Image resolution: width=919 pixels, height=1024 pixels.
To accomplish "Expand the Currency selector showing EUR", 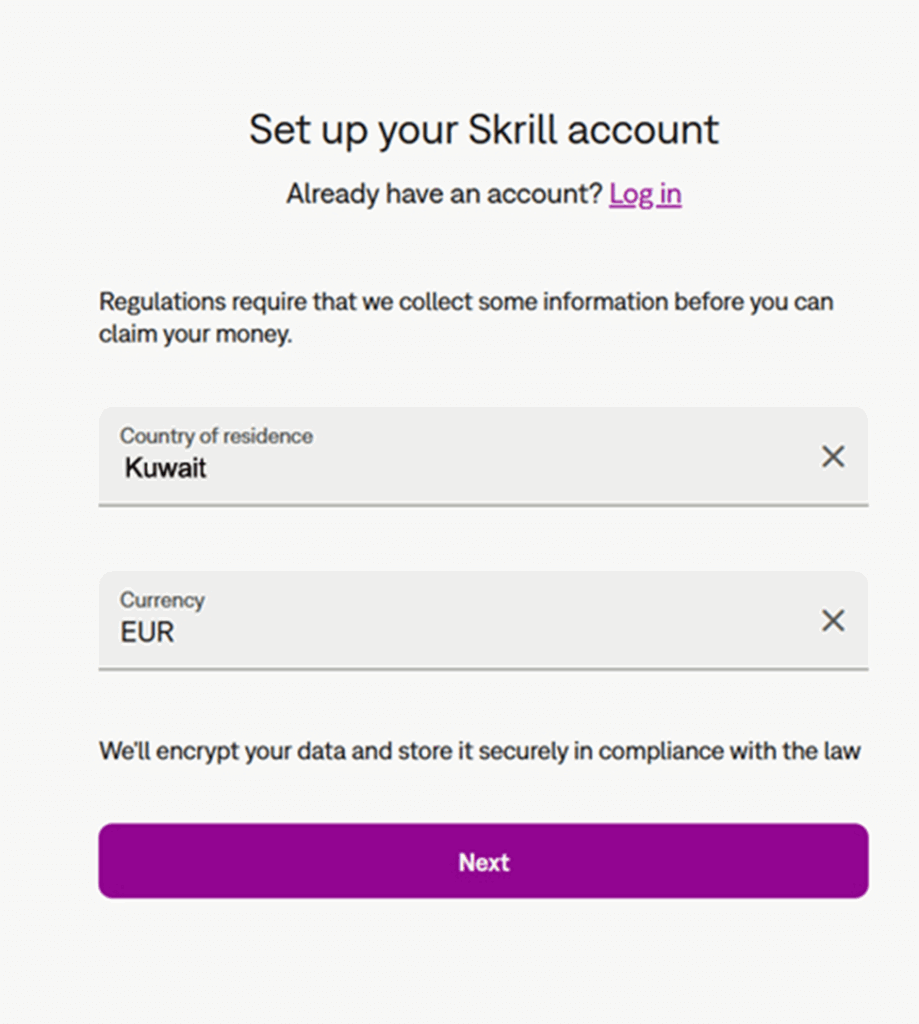I will pos(483,620).
